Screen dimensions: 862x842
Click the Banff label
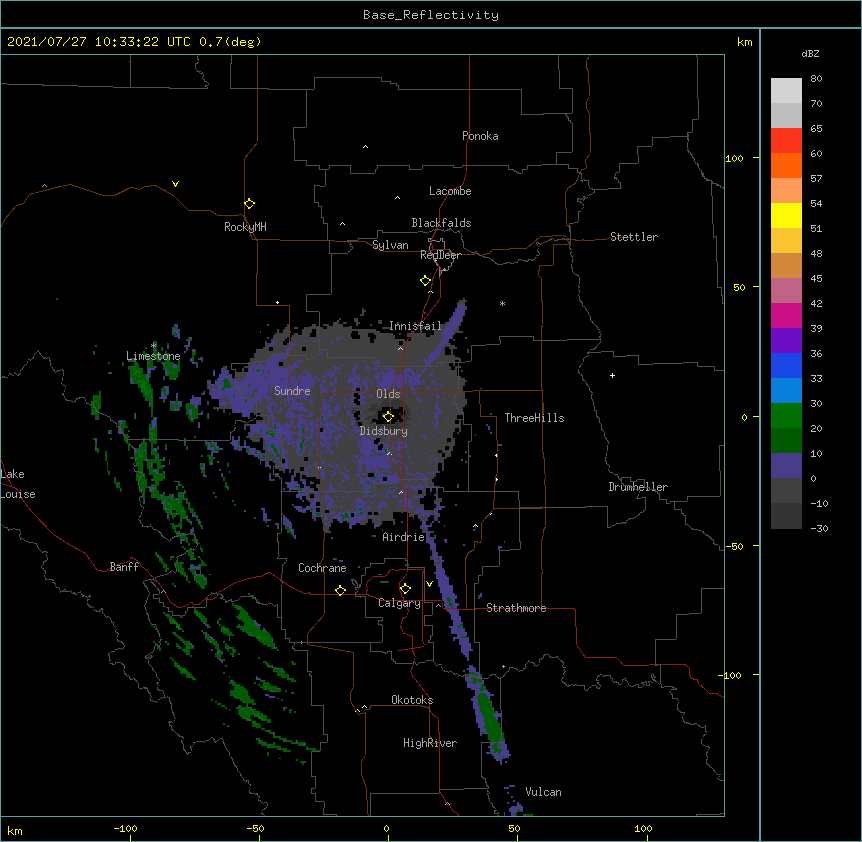click(124, 567)
